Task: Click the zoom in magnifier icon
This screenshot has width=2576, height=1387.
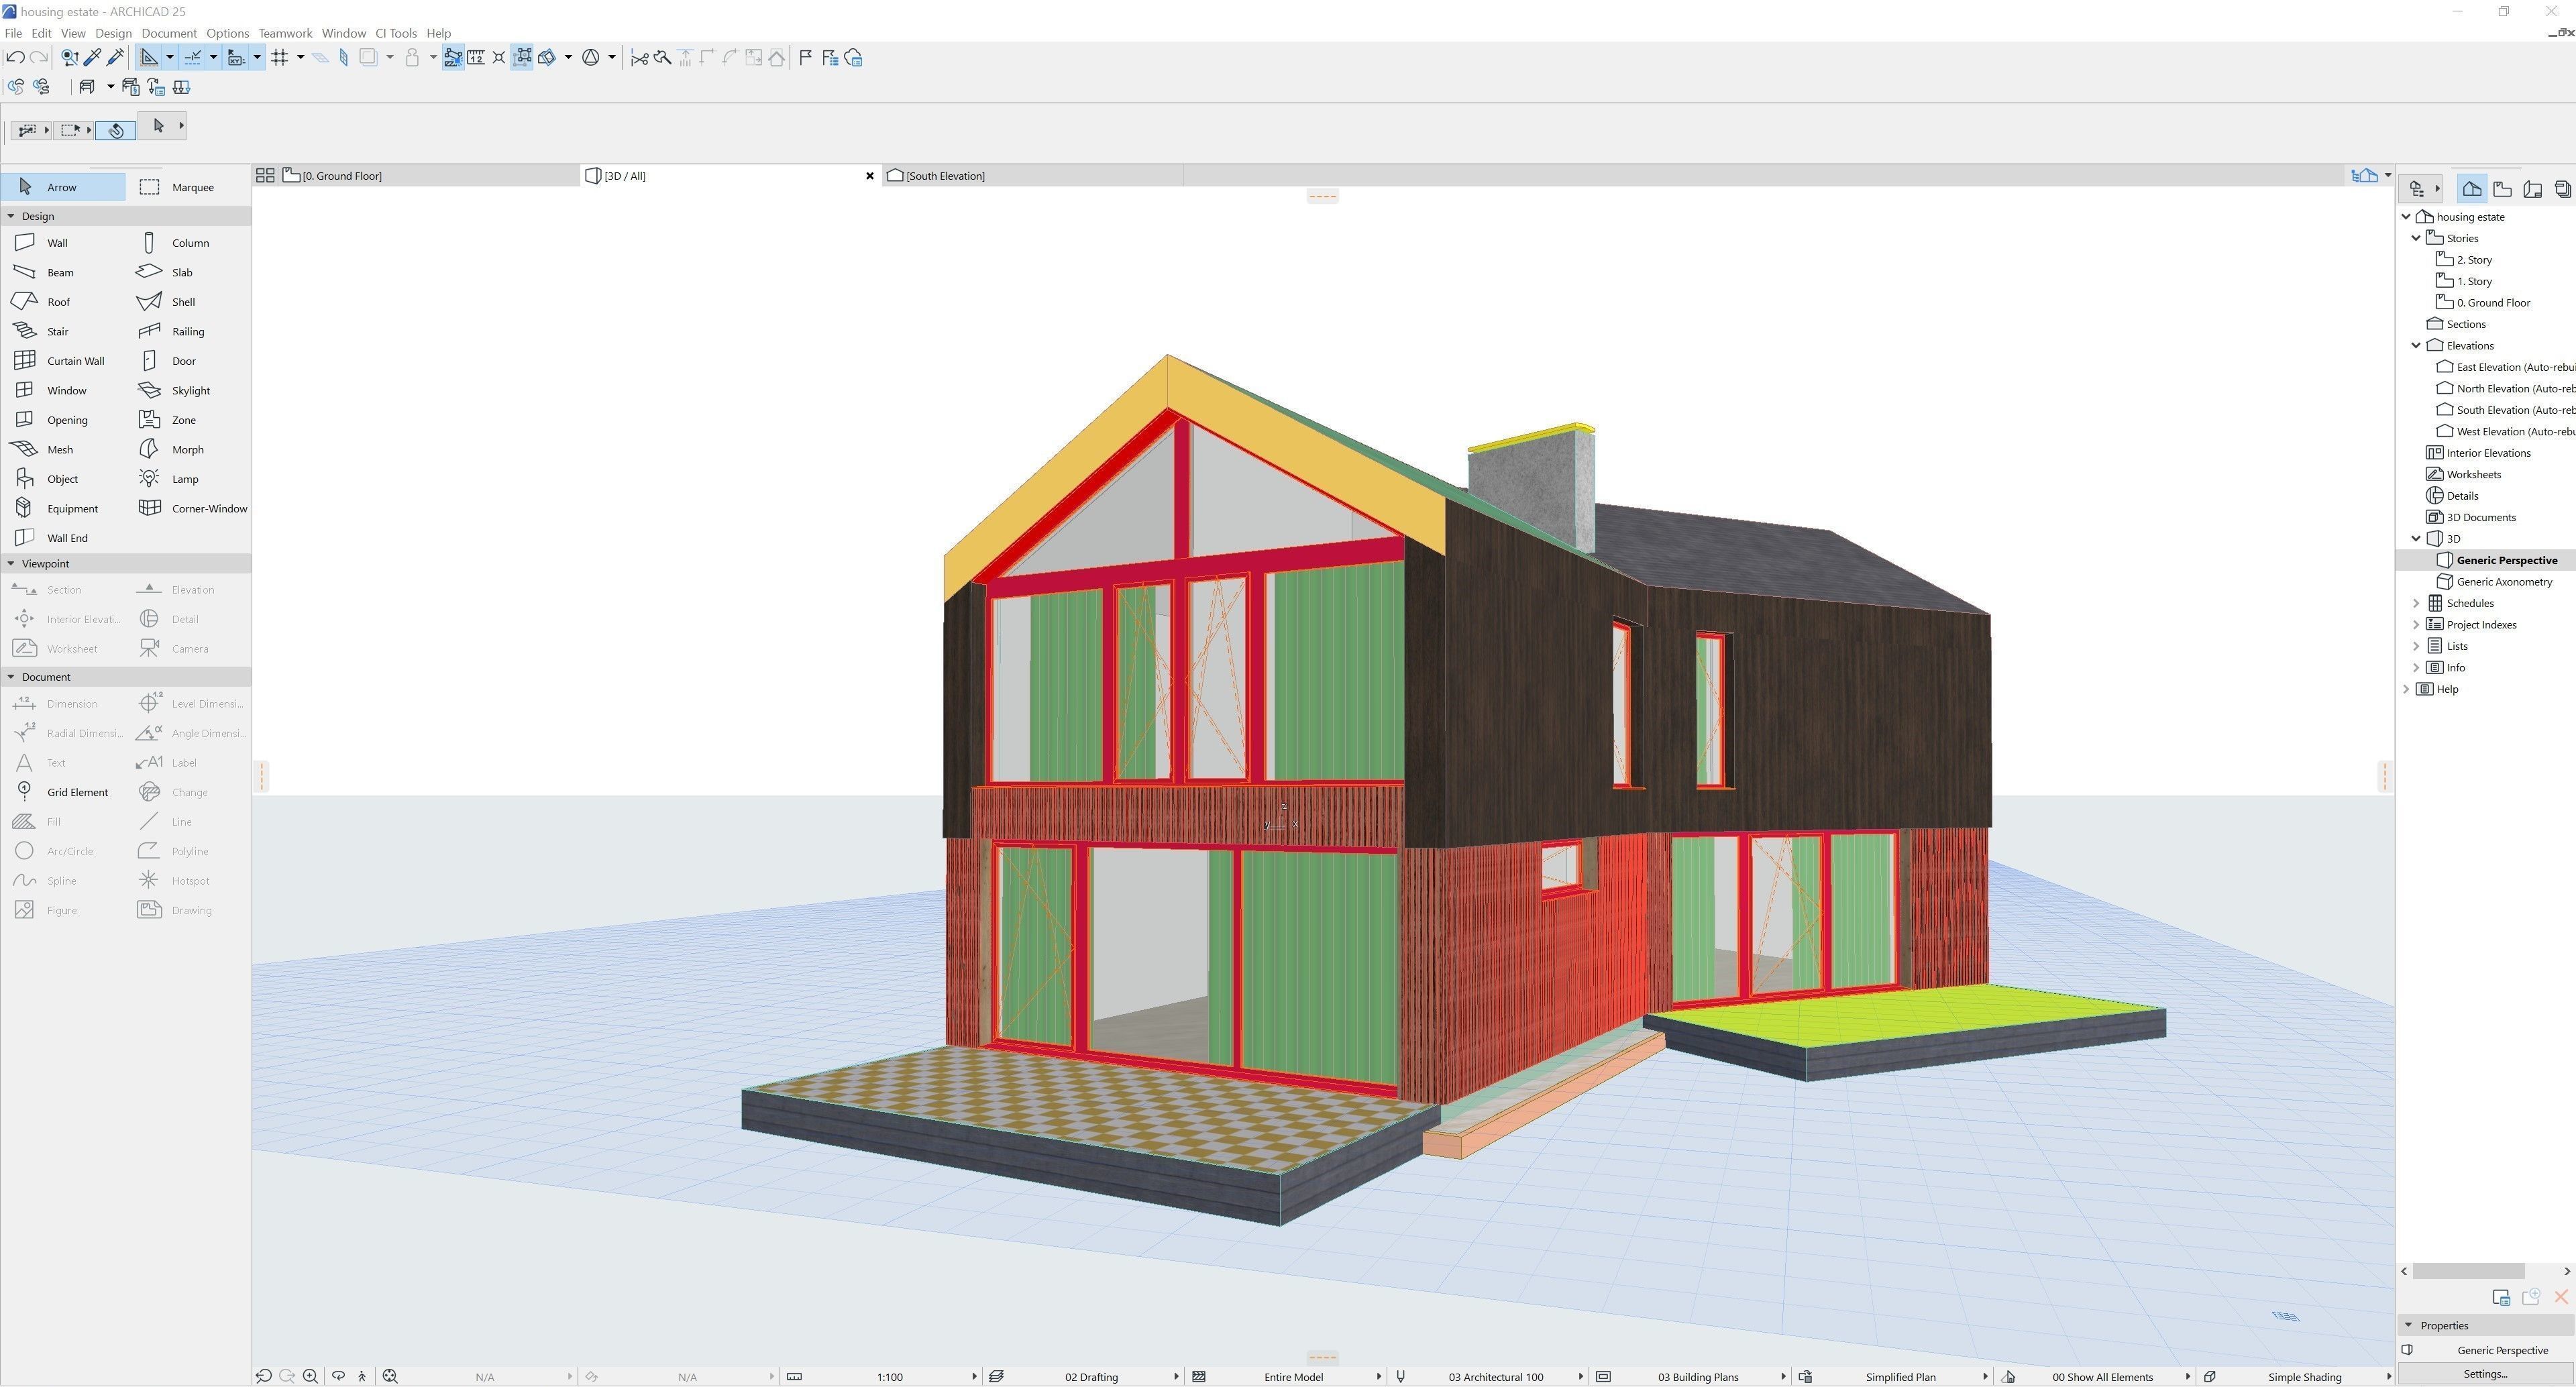Action: (x=311, y=1377)
